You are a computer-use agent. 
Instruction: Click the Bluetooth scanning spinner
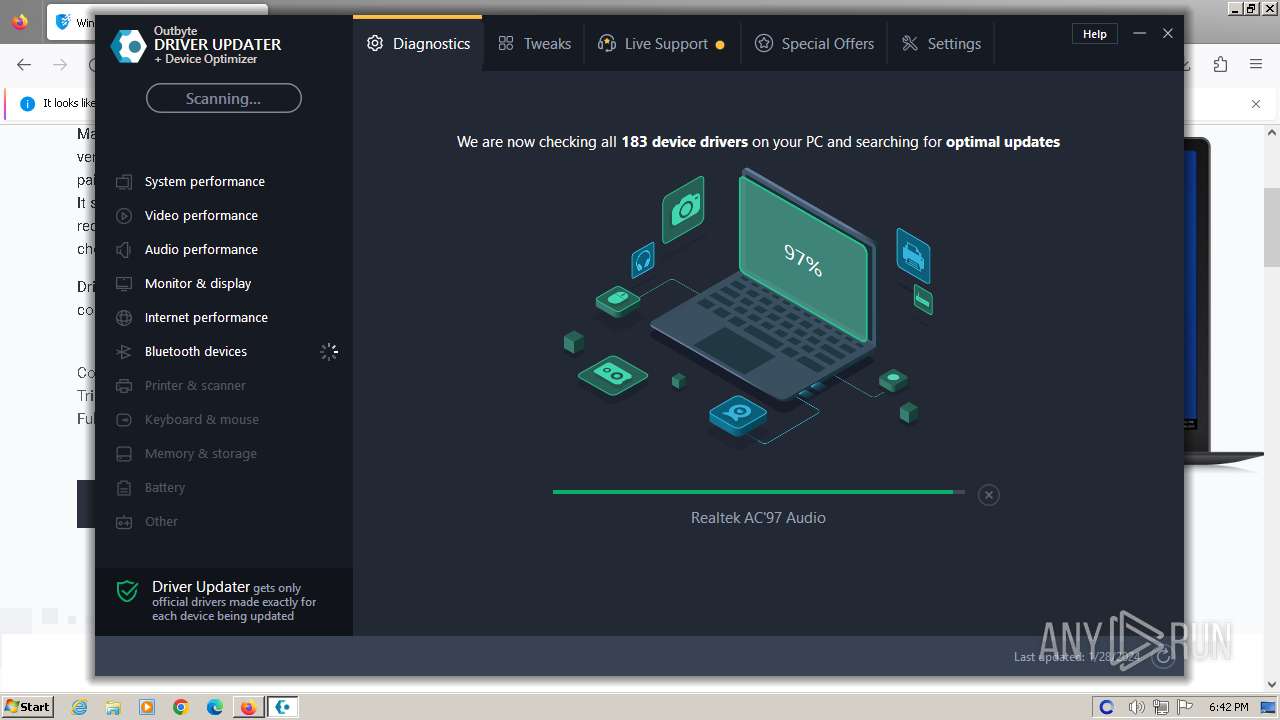pos(329,352)
